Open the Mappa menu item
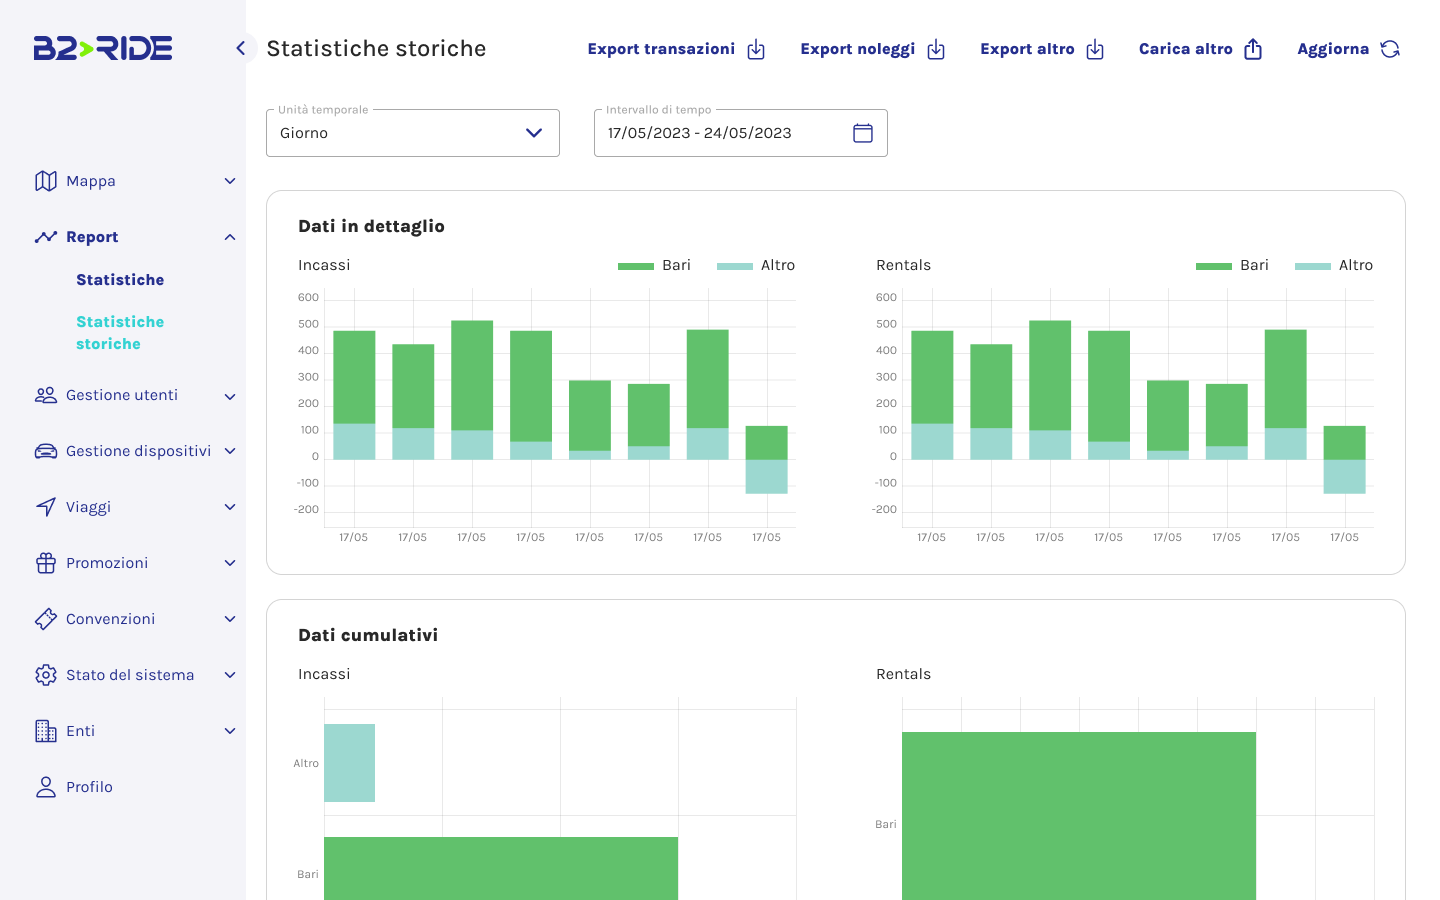The width and height of the screenshot is (1440, 900). [91, 181]
